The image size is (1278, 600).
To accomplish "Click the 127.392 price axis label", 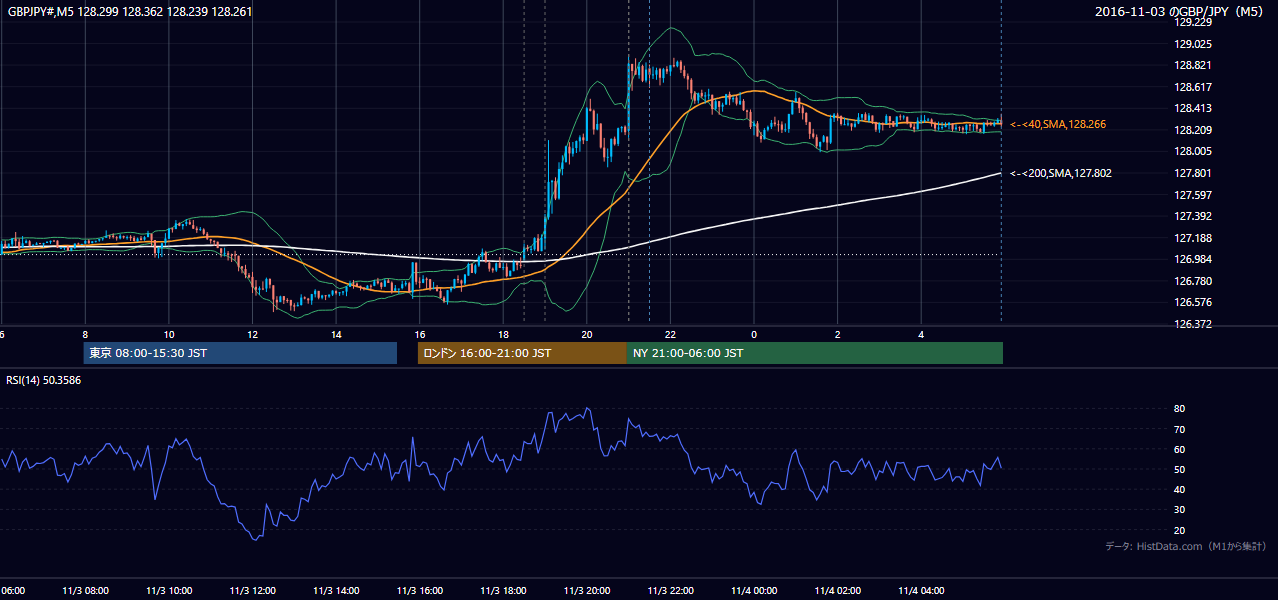I will (1192, 216).
